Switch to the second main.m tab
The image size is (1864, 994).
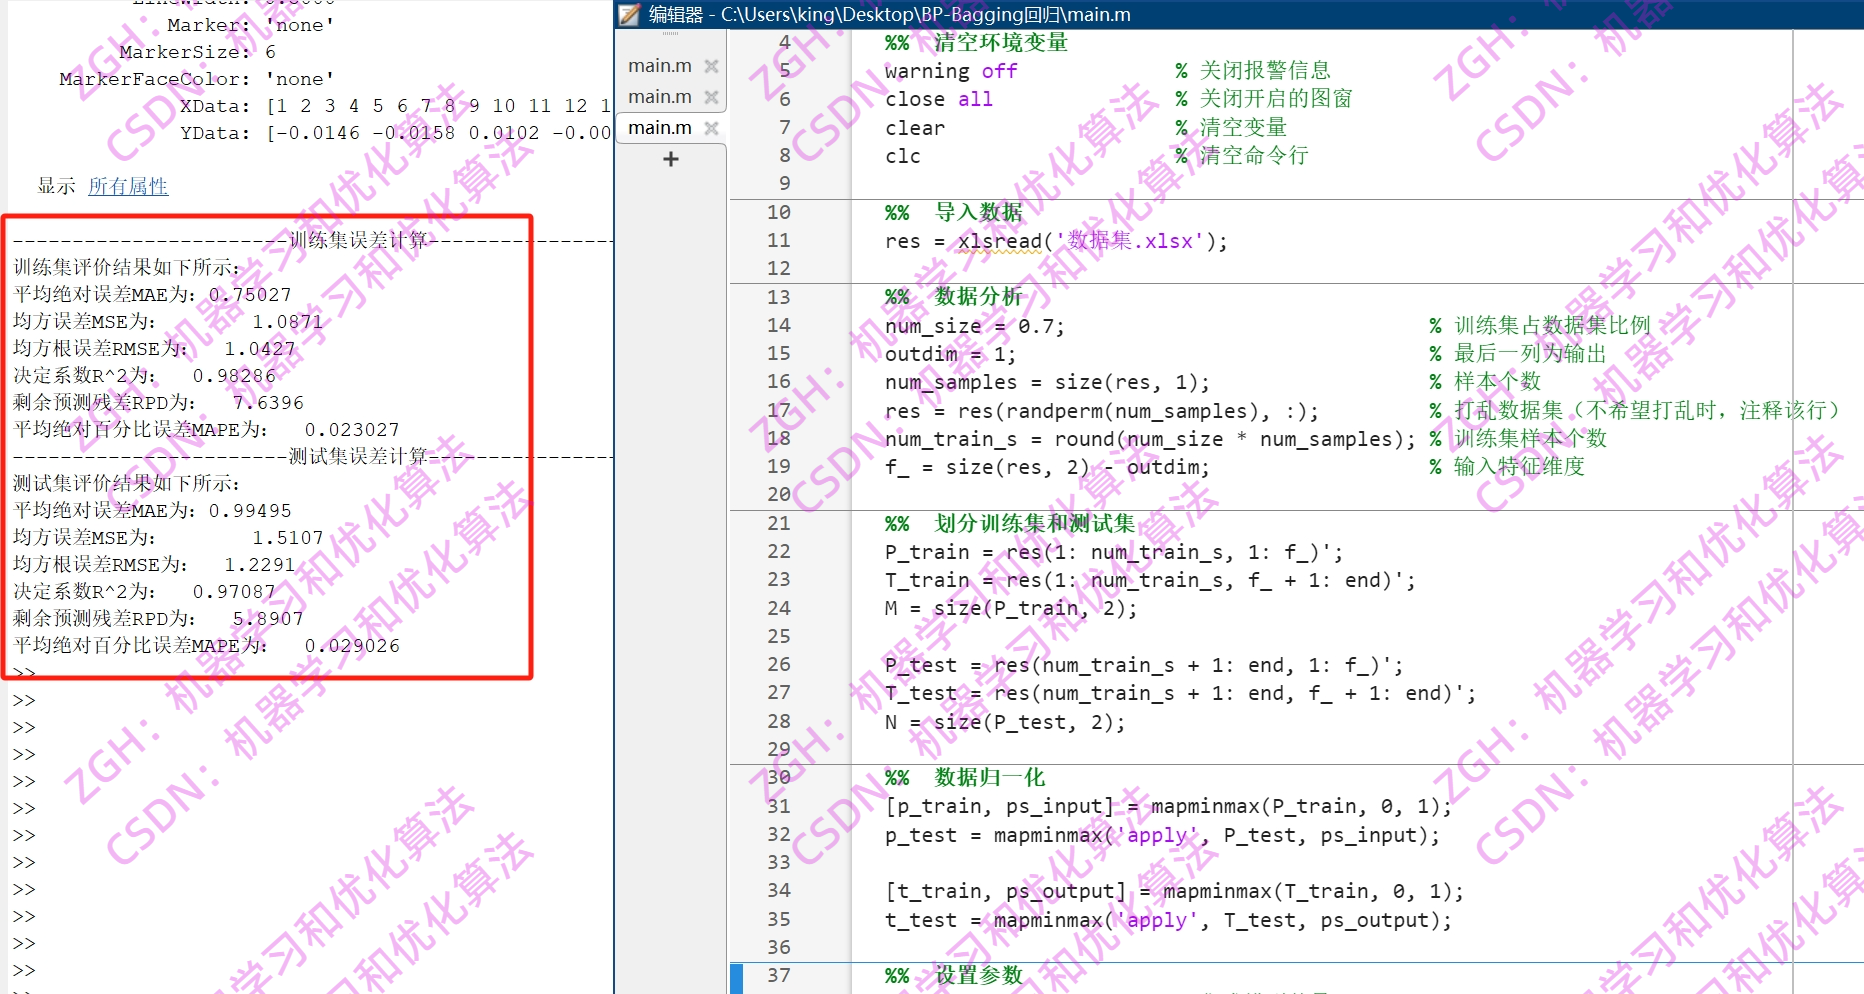[659, 96]
